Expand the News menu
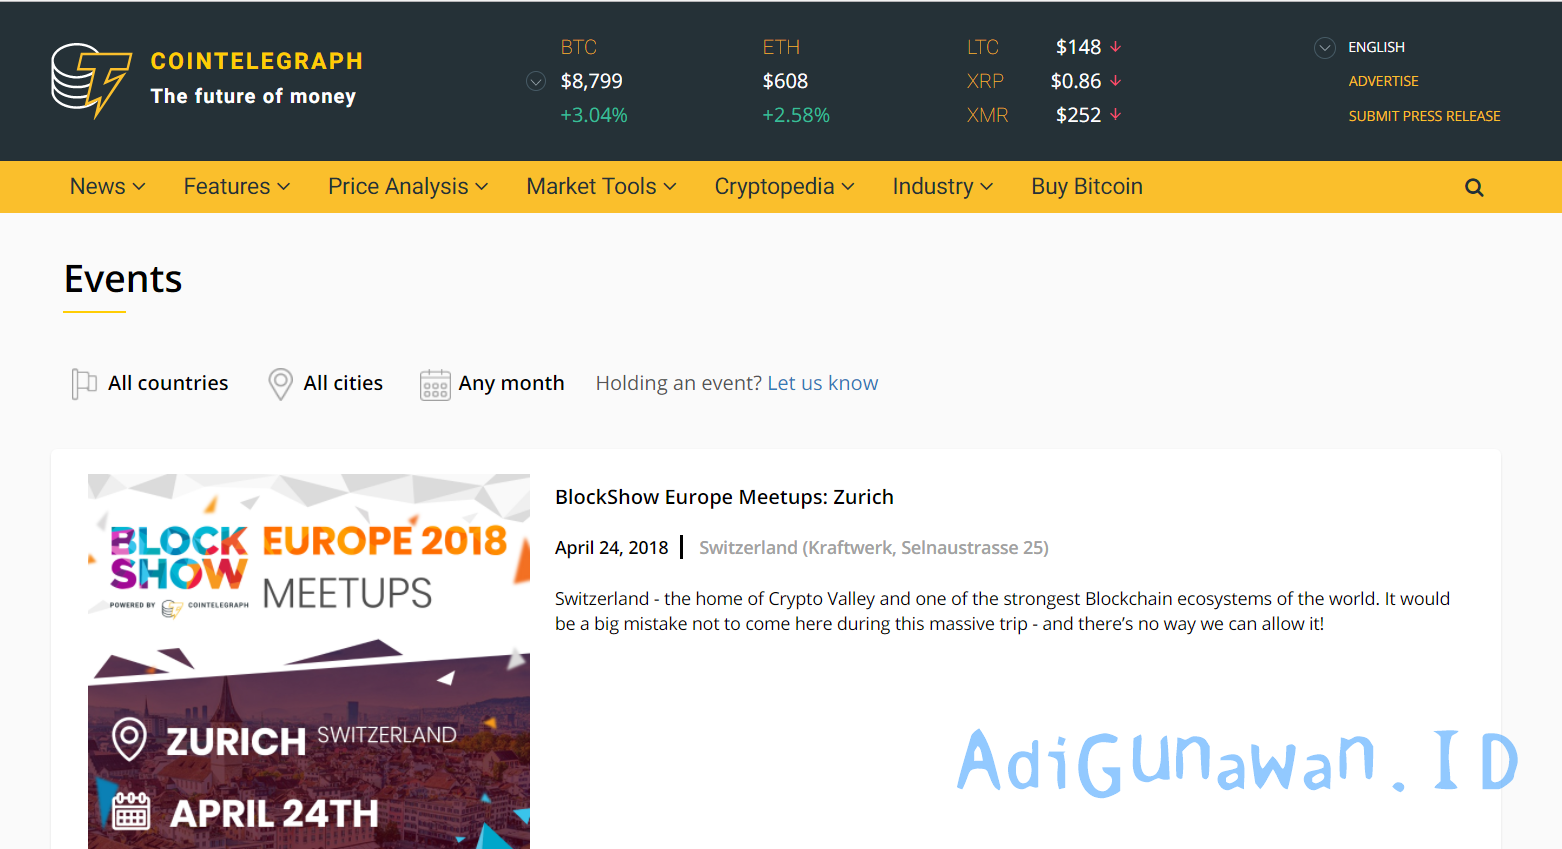This screenshot has width=1562, height=849. [108, 187]
